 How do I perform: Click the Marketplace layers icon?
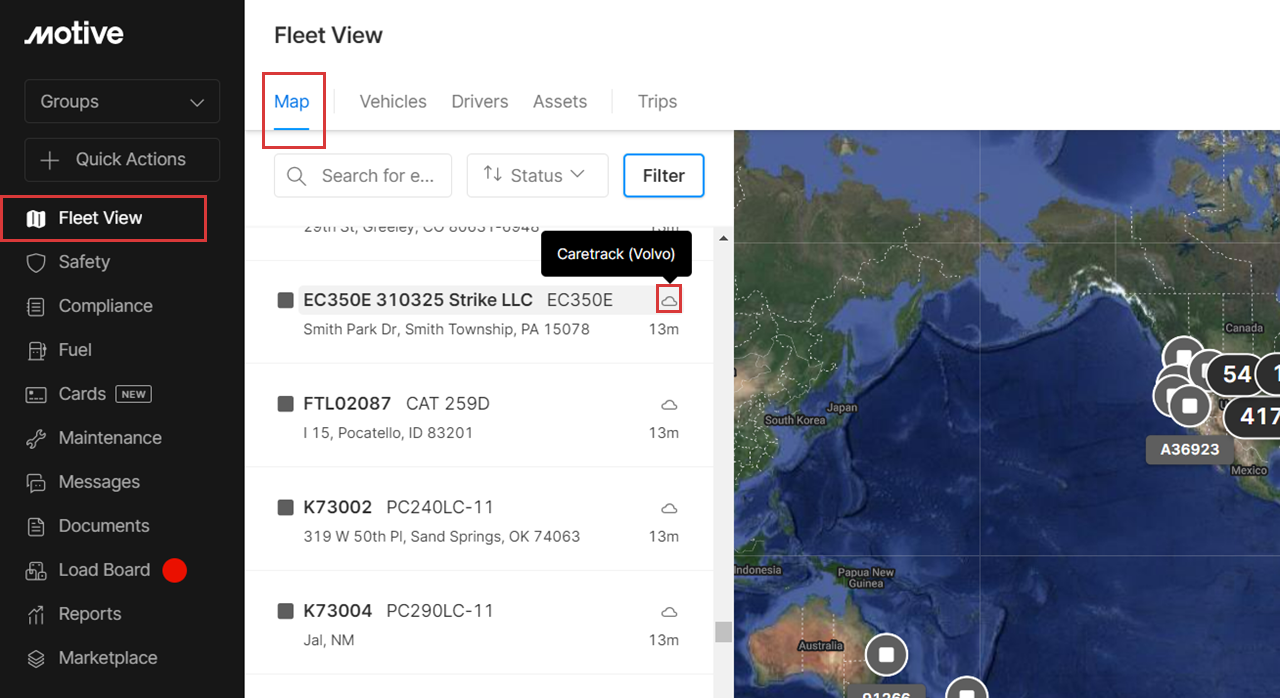pyautogui.click(x=36, y=658)
